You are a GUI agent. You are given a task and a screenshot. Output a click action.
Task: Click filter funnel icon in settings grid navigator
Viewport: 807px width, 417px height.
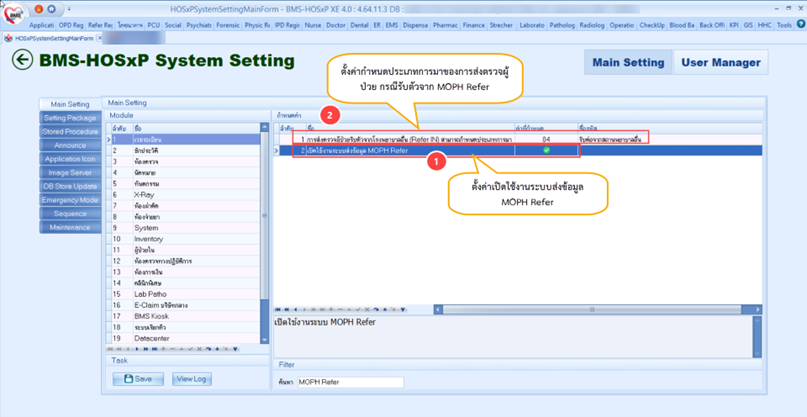click(x=403, y=309)
